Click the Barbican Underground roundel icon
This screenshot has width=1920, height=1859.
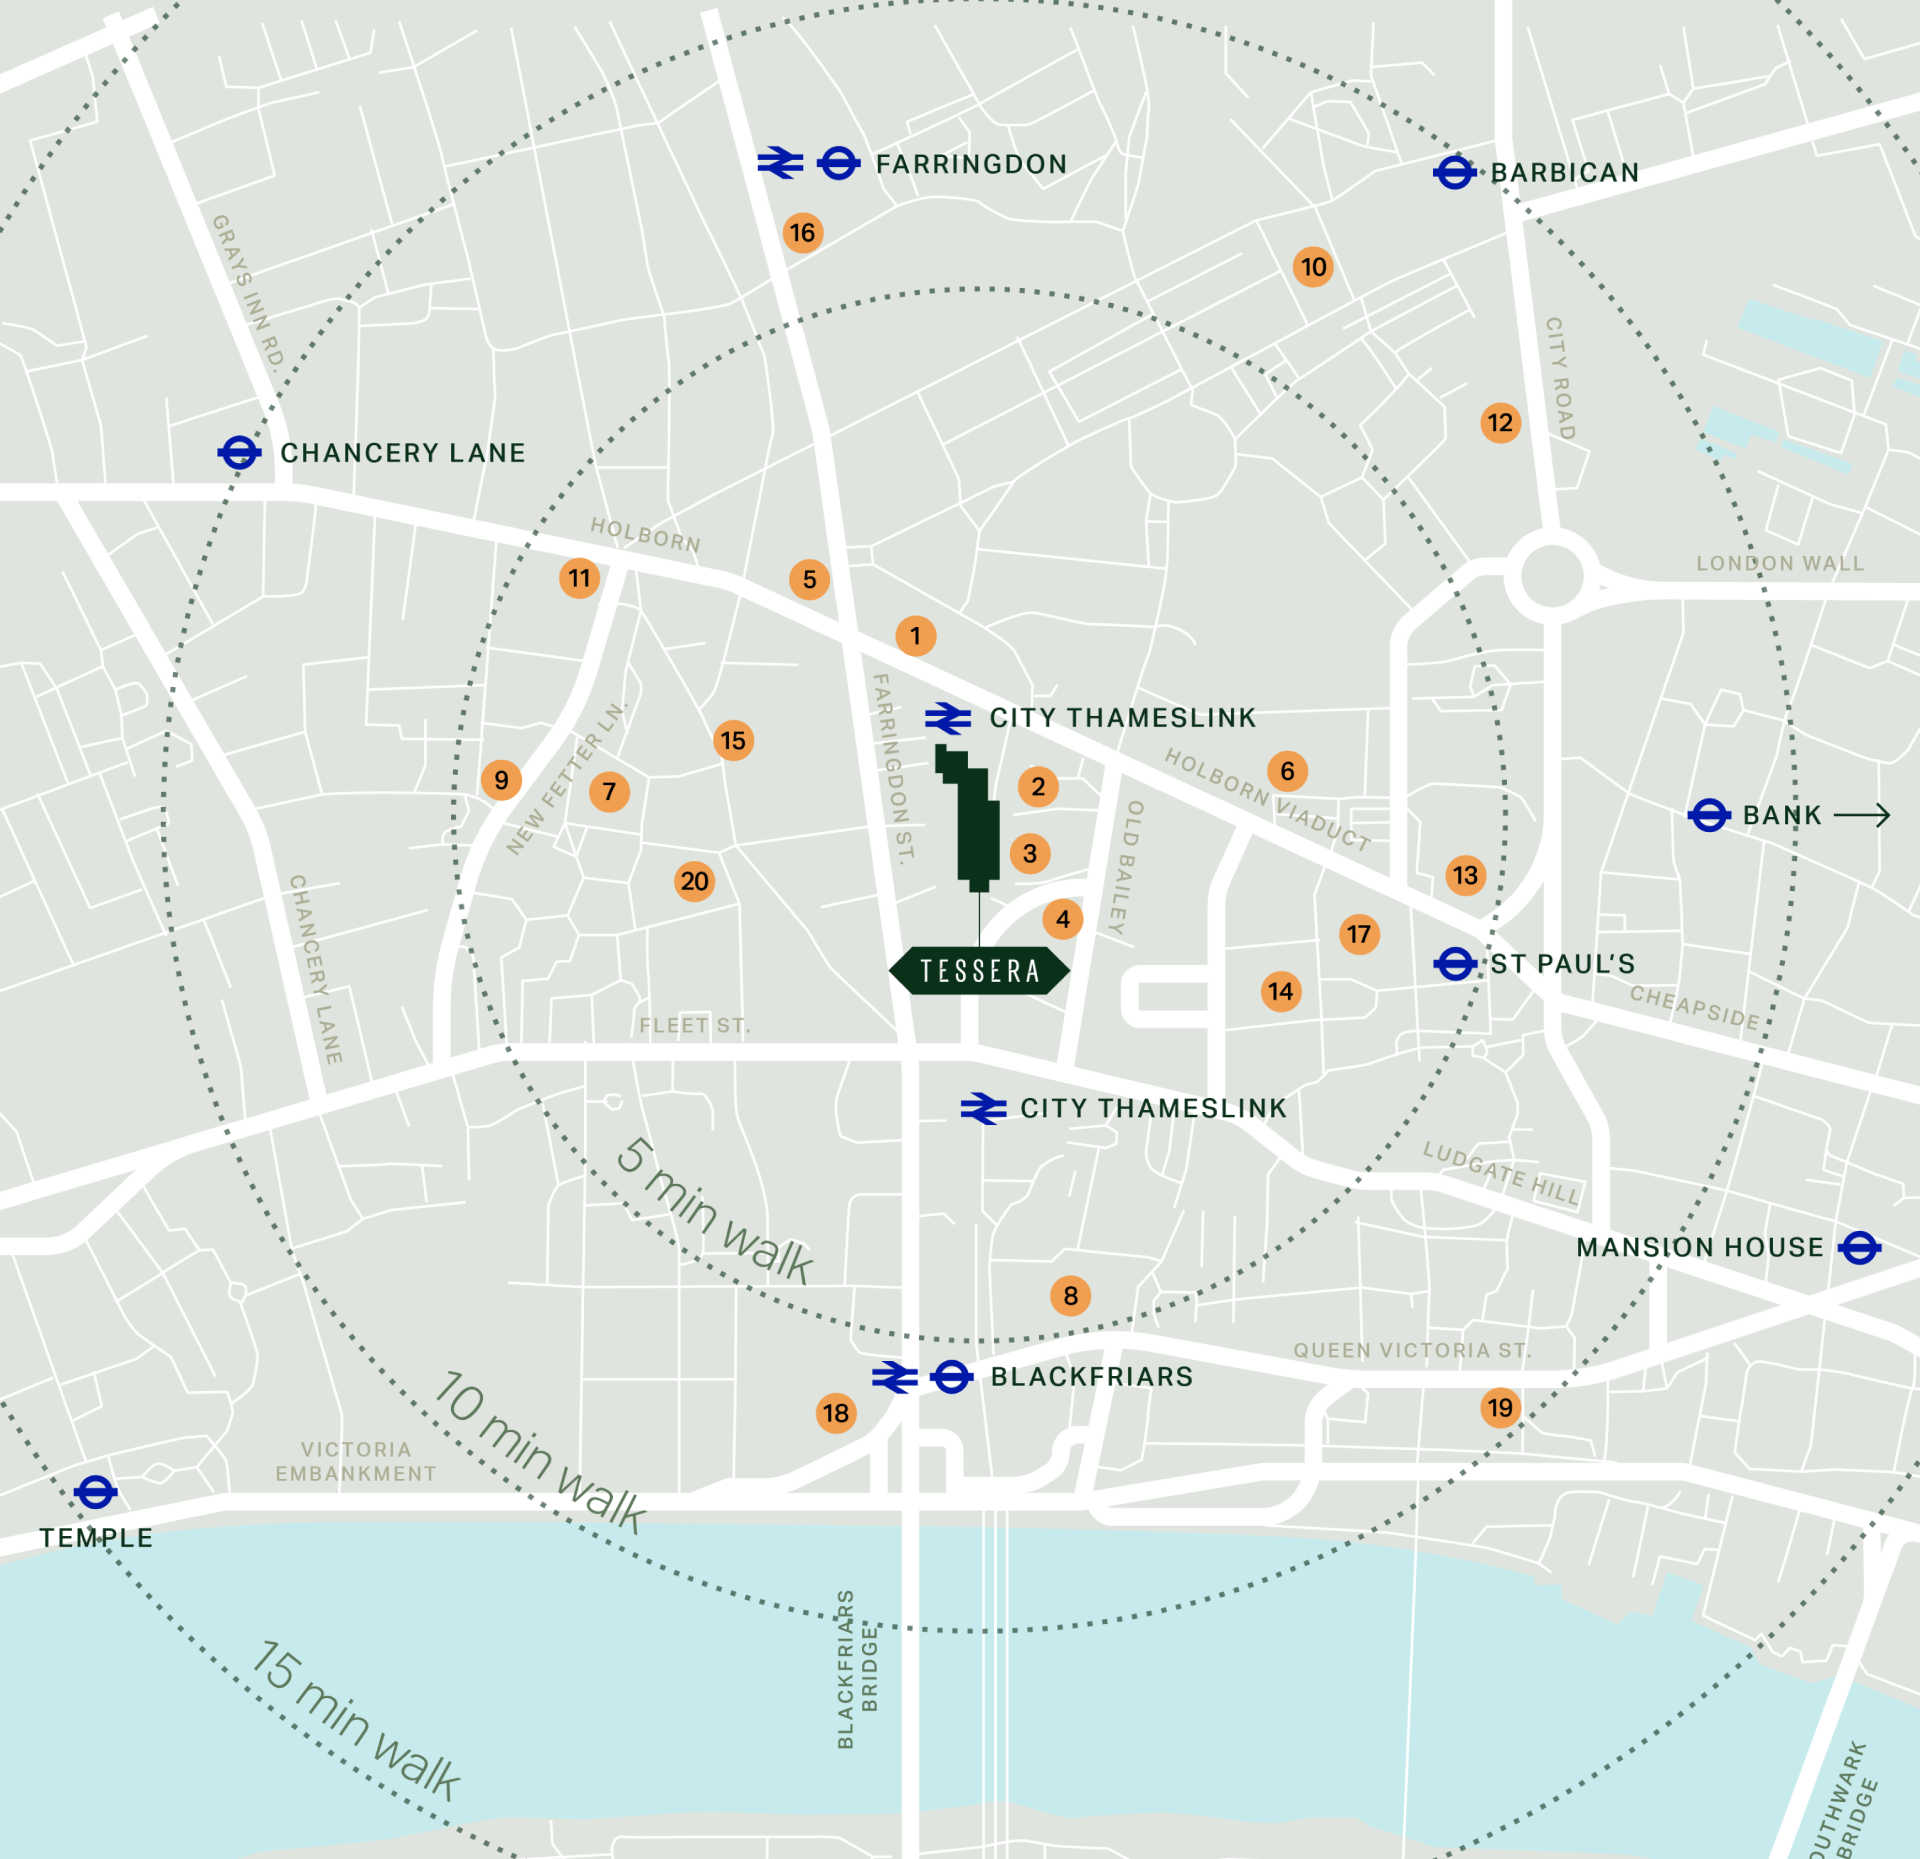coord(1454,172)
